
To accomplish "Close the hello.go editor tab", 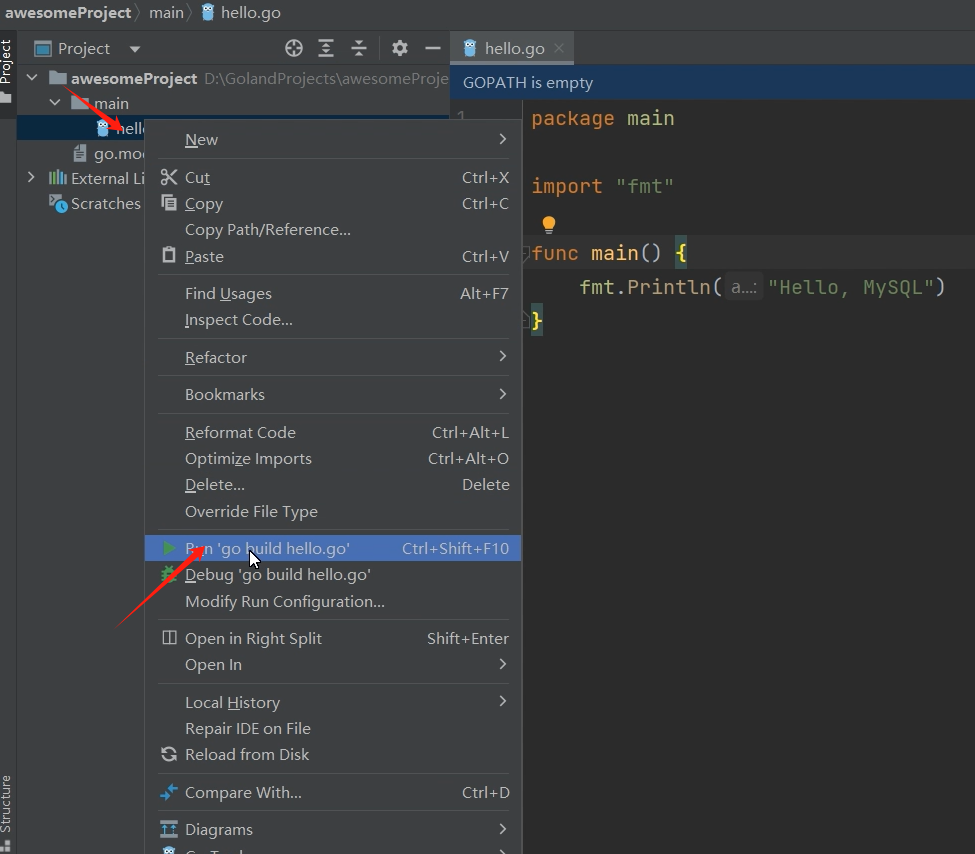I will tap(559, 48).
